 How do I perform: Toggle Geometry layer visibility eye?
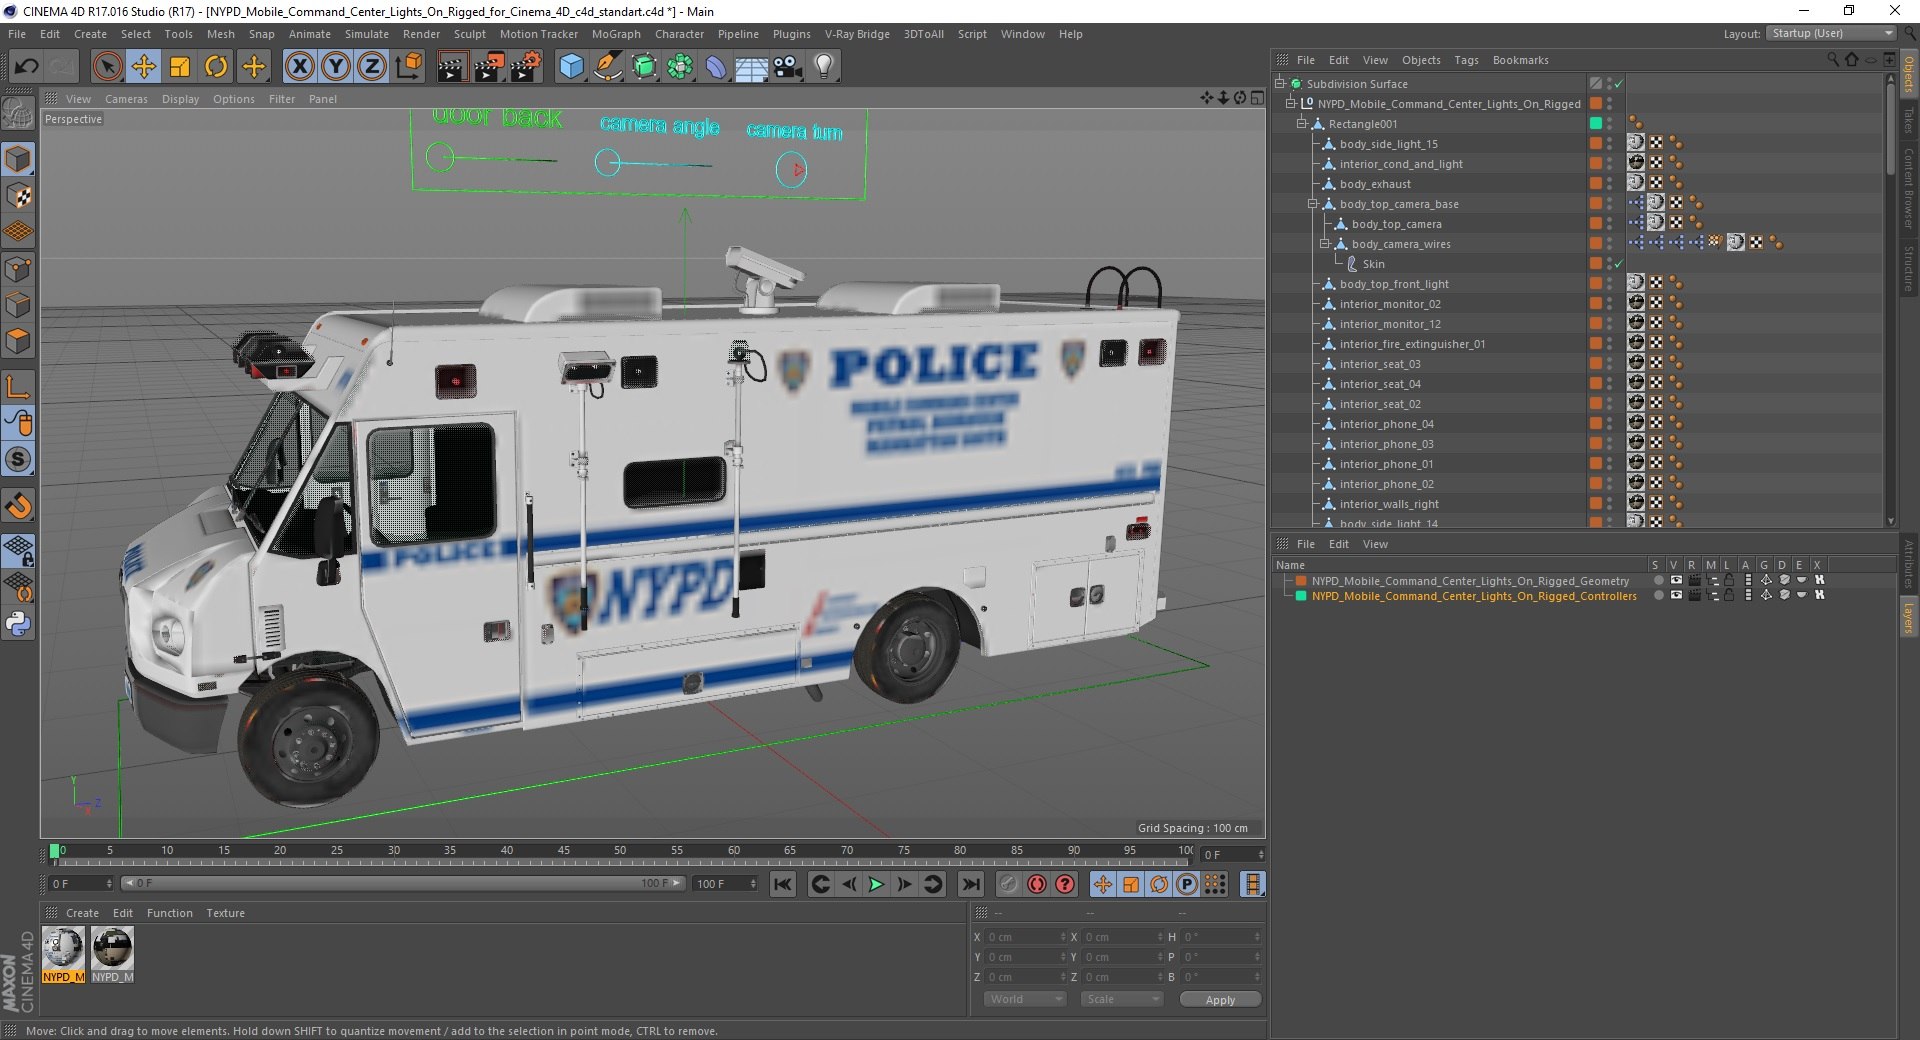pos(1676,580)
